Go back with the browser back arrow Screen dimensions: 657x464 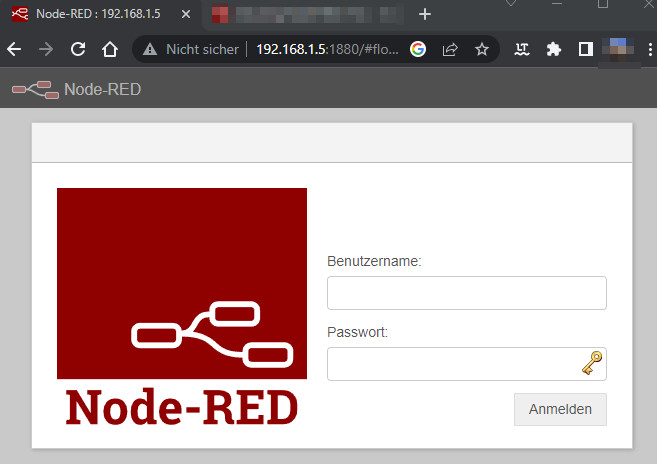pos(14,49)
